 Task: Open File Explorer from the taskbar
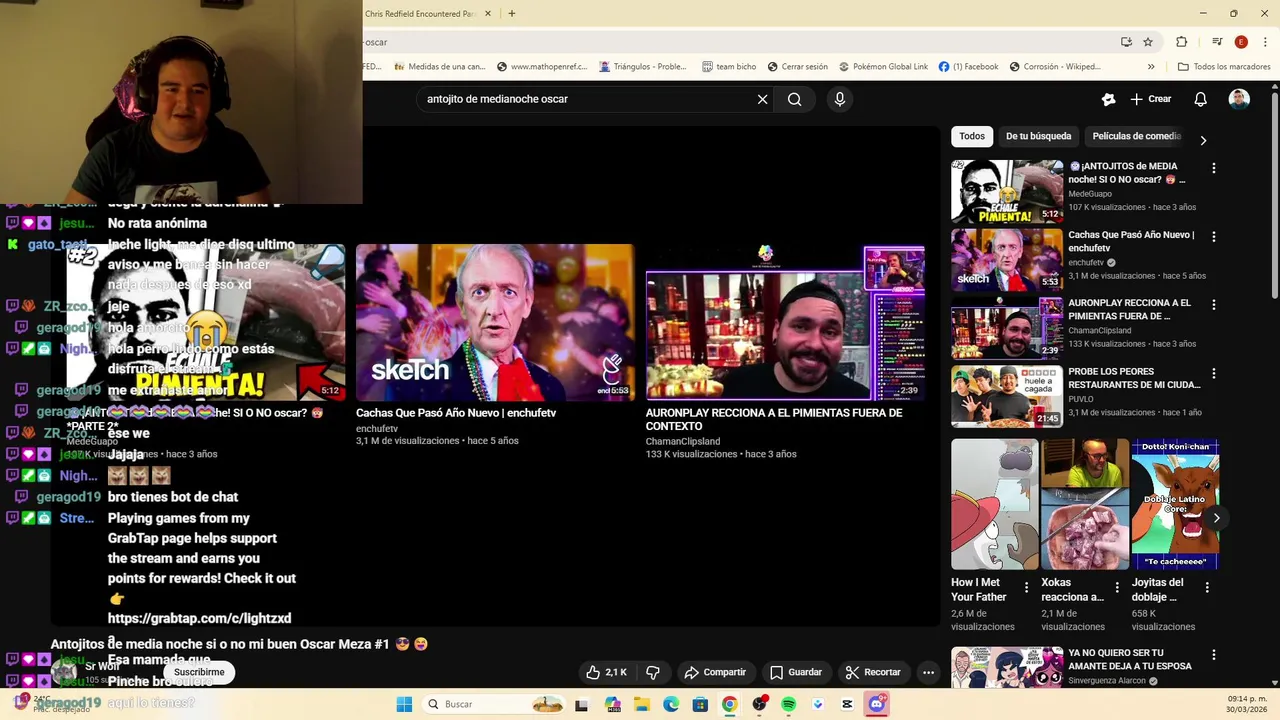click(x=641, y=704)
